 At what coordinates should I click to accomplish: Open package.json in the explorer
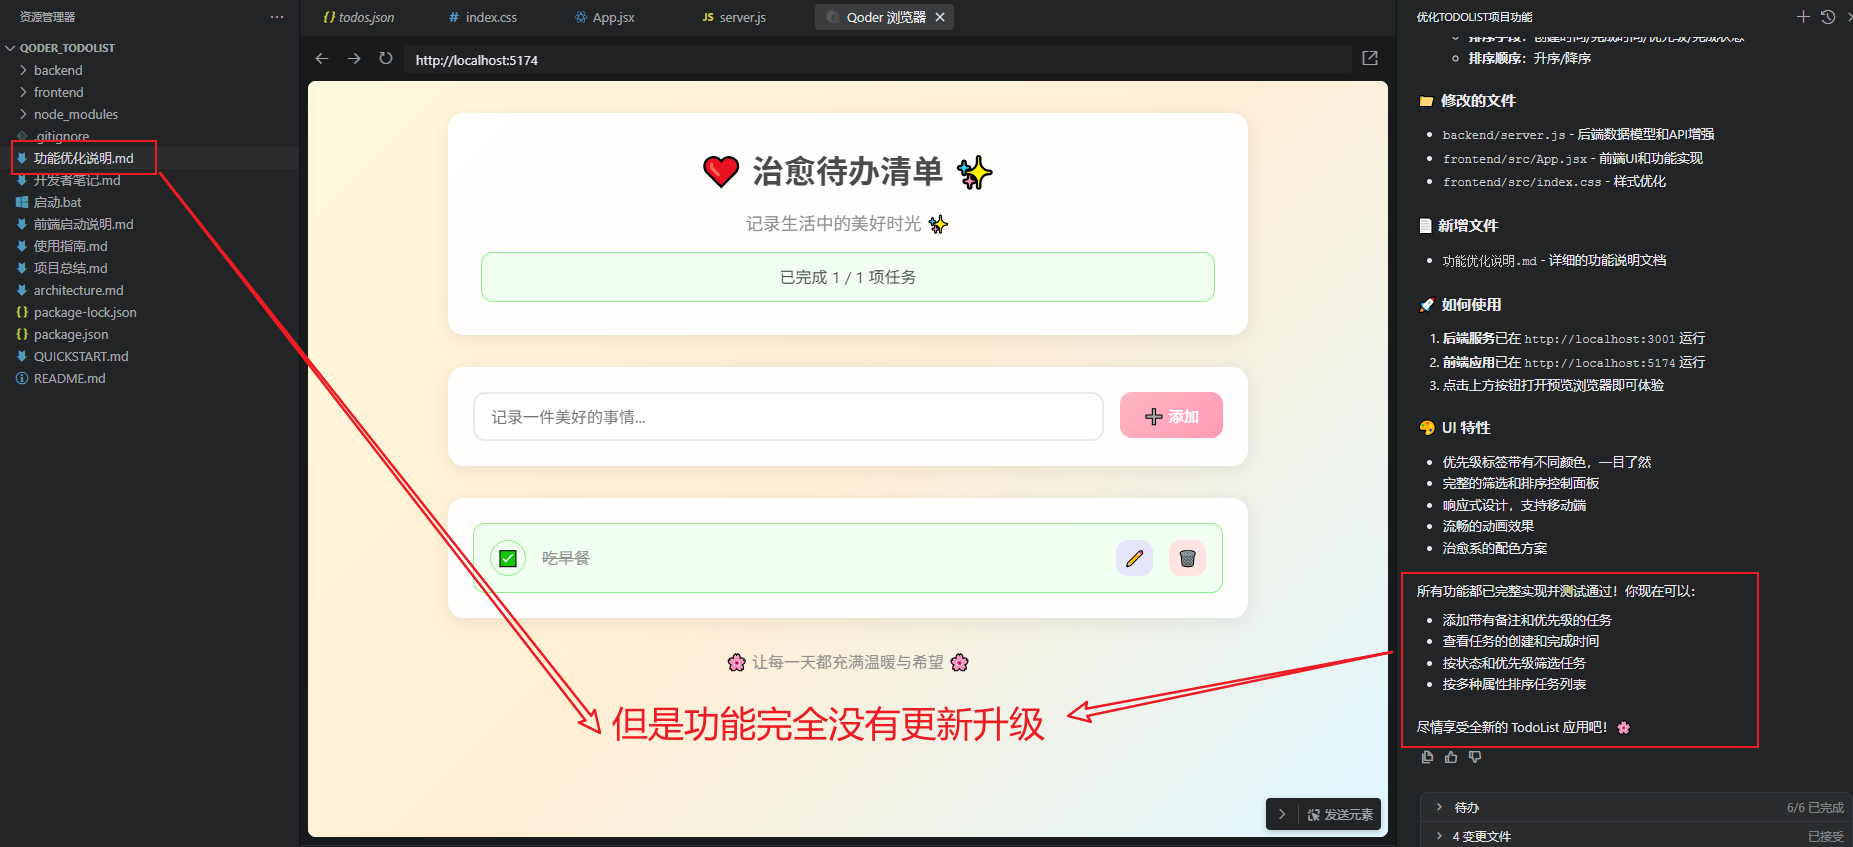click(71, 334)
